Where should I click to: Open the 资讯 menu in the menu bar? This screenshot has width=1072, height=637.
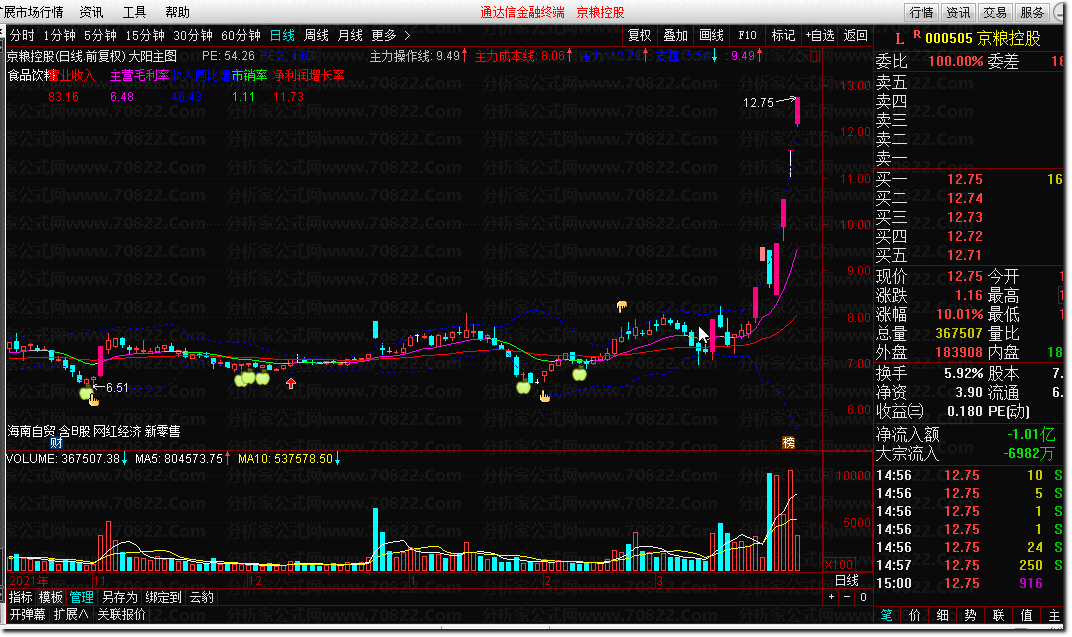coord(92,12)
